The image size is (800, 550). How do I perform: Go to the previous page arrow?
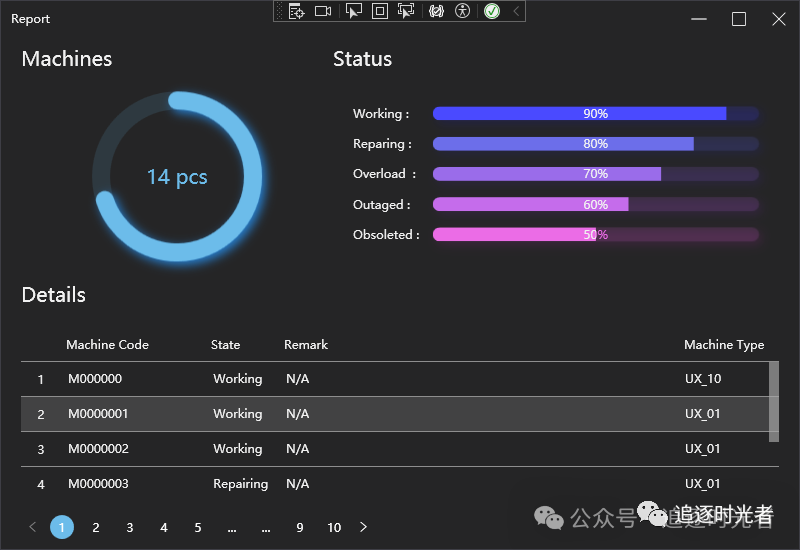33,527
